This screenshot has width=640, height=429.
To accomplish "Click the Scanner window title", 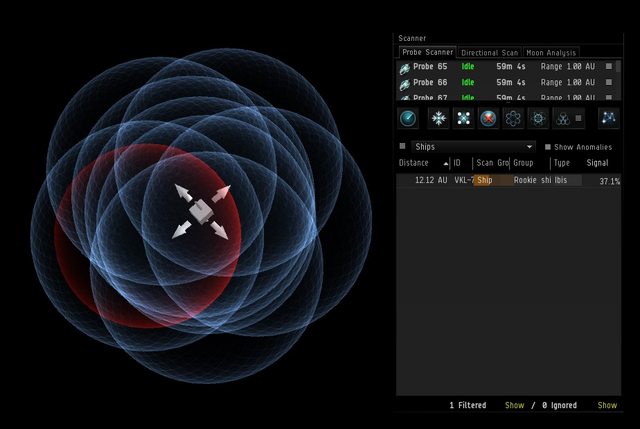I will pyautogui.click(x=412, y=38).
